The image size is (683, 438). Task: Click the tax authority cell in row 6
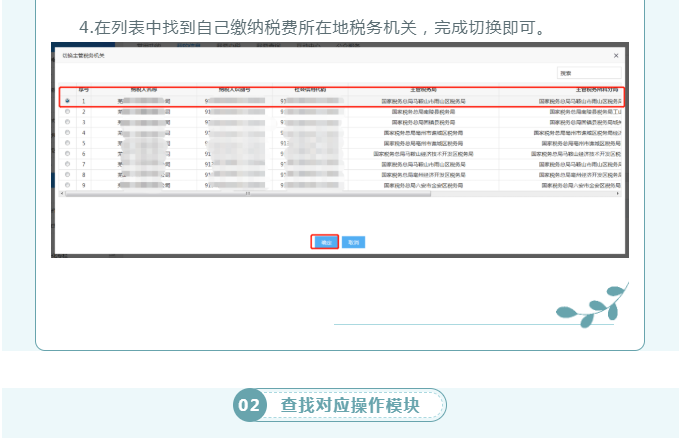pos(423,154)
